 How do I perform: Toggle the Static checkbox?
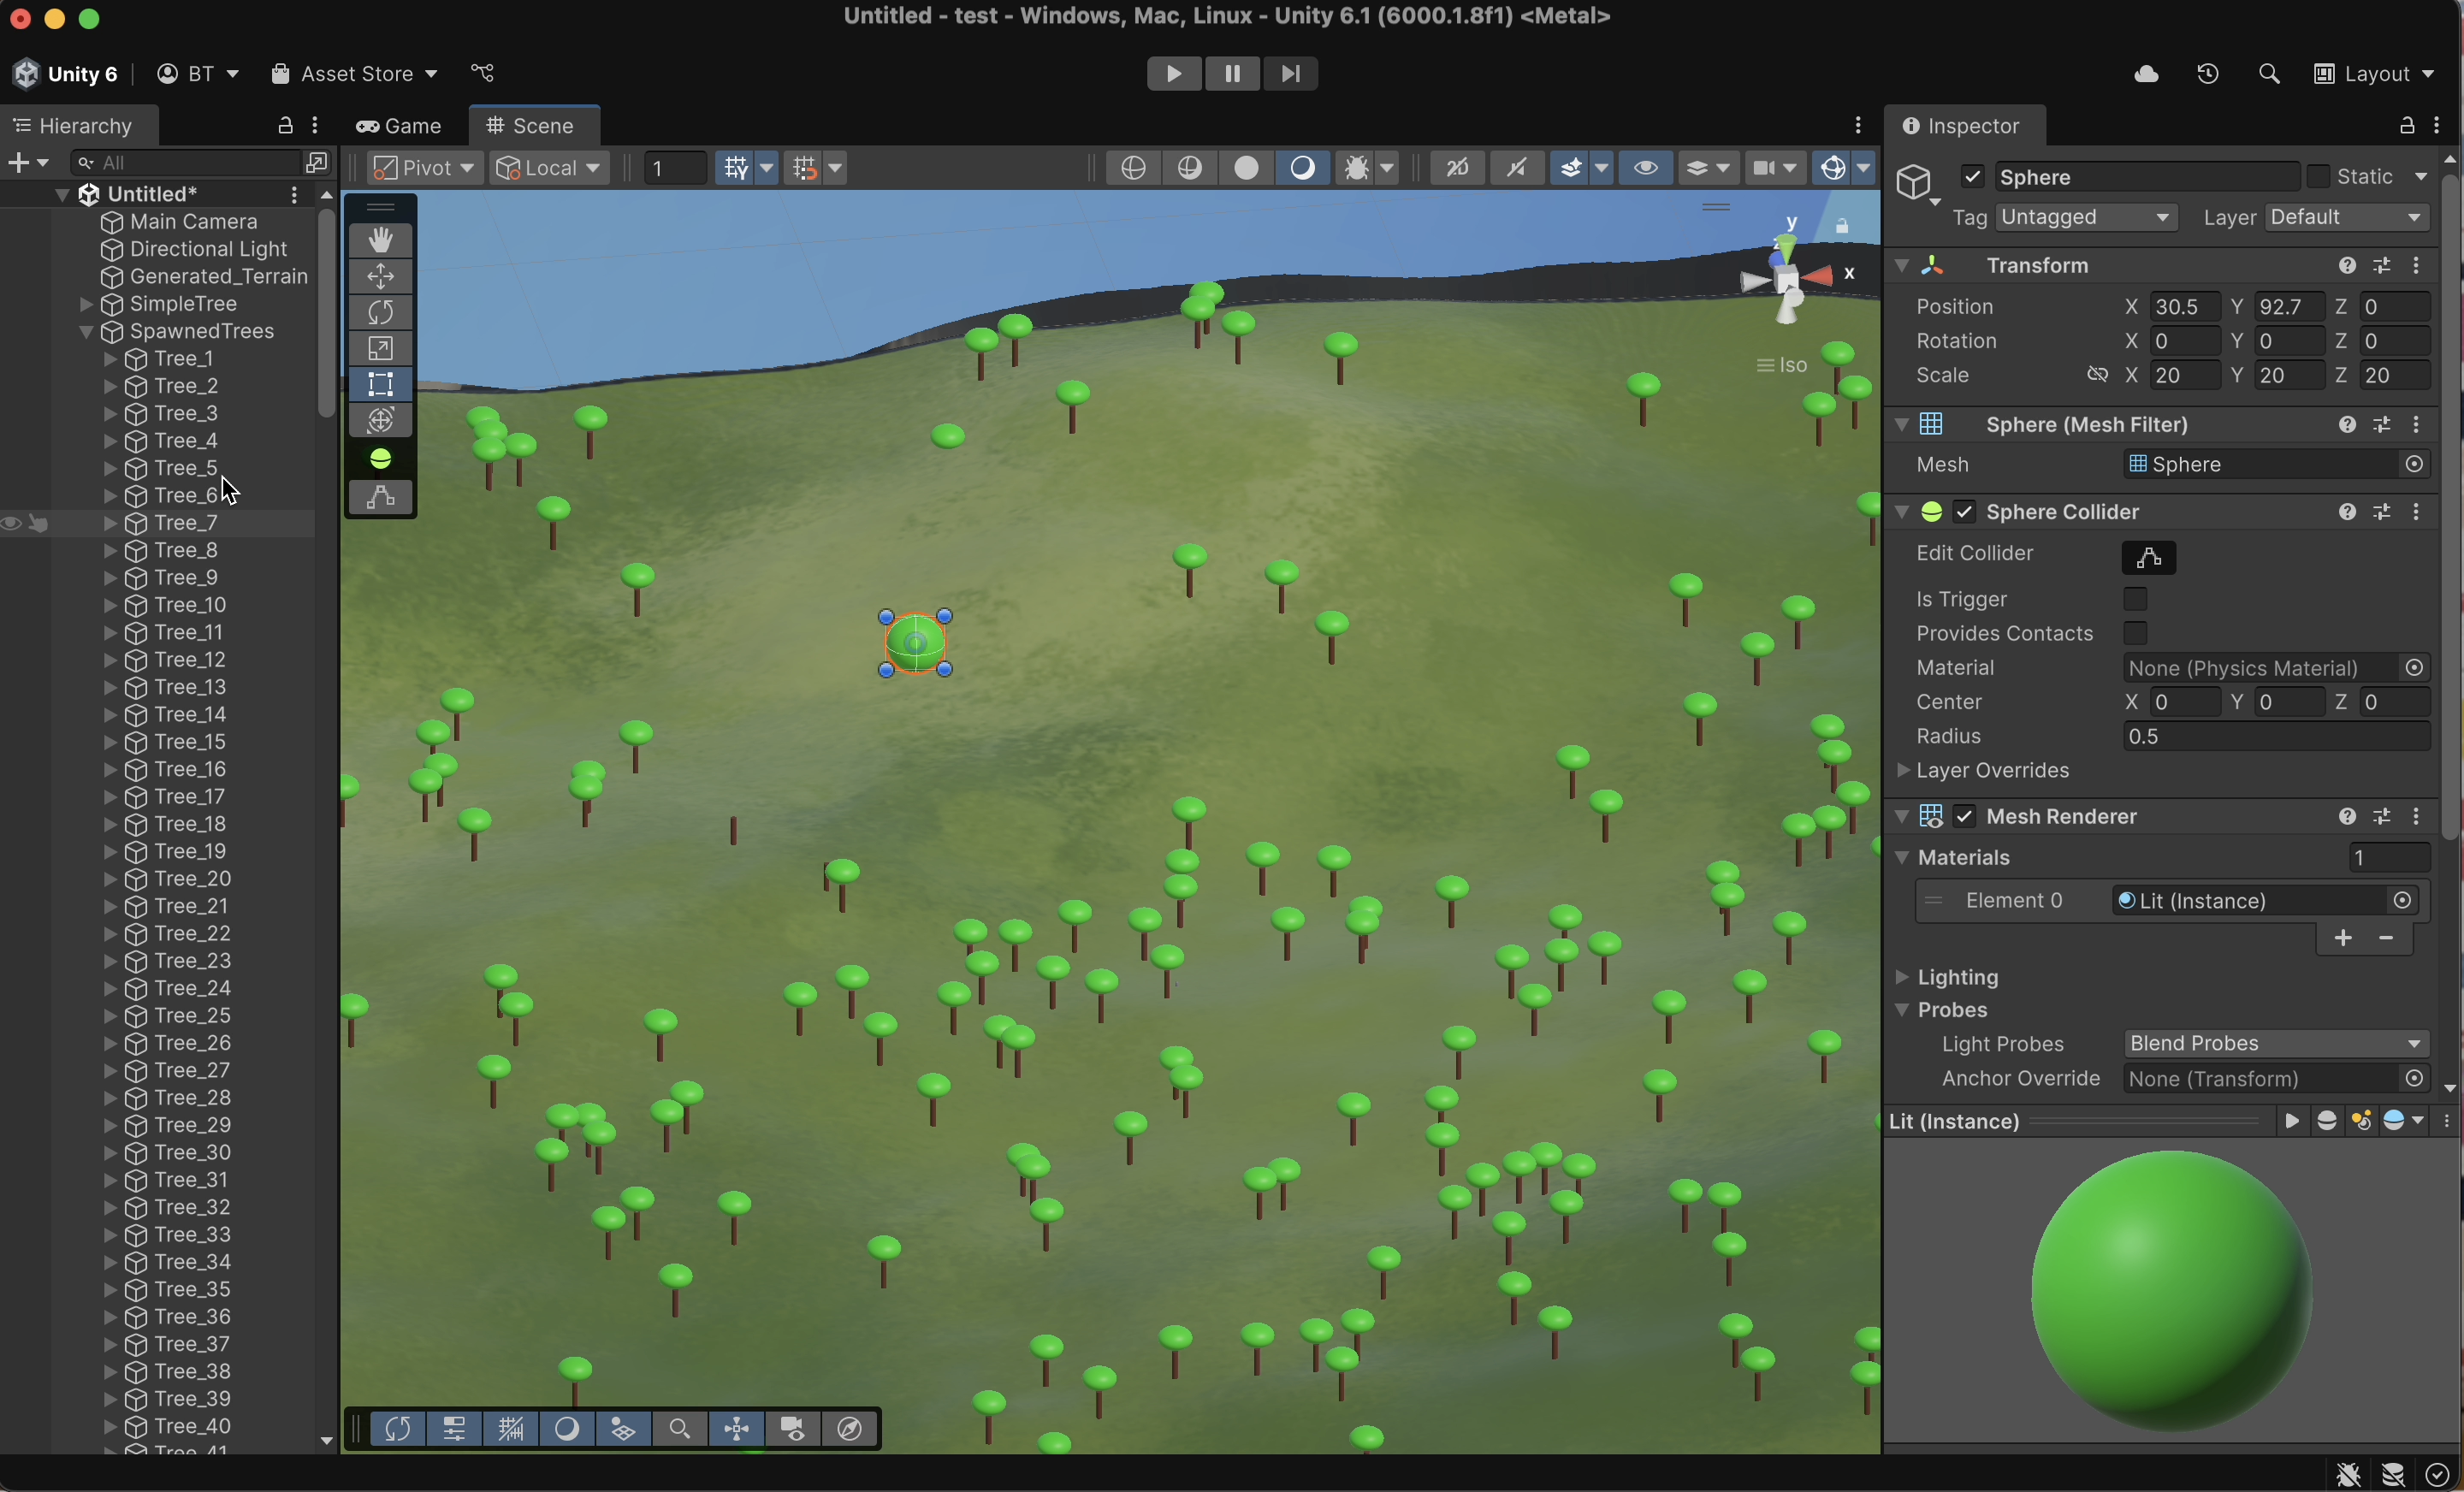click(x=2318, y=177)
